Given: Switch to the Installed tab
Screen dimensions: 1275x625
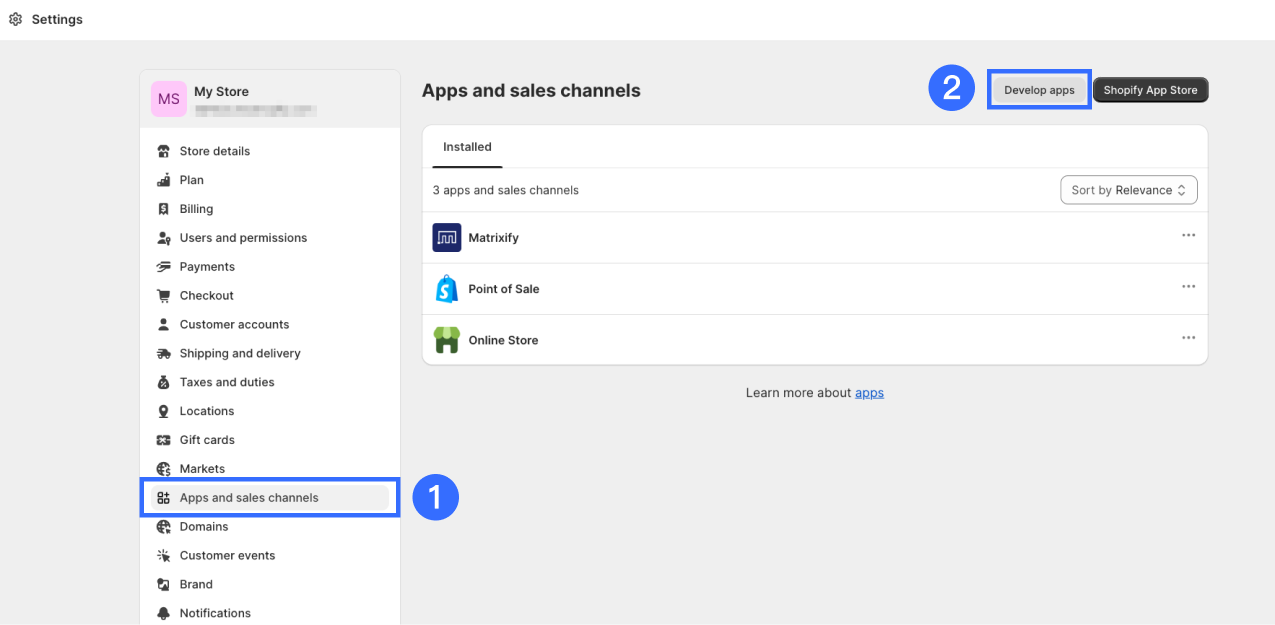Looking at the screenshot, I should 467,147.
